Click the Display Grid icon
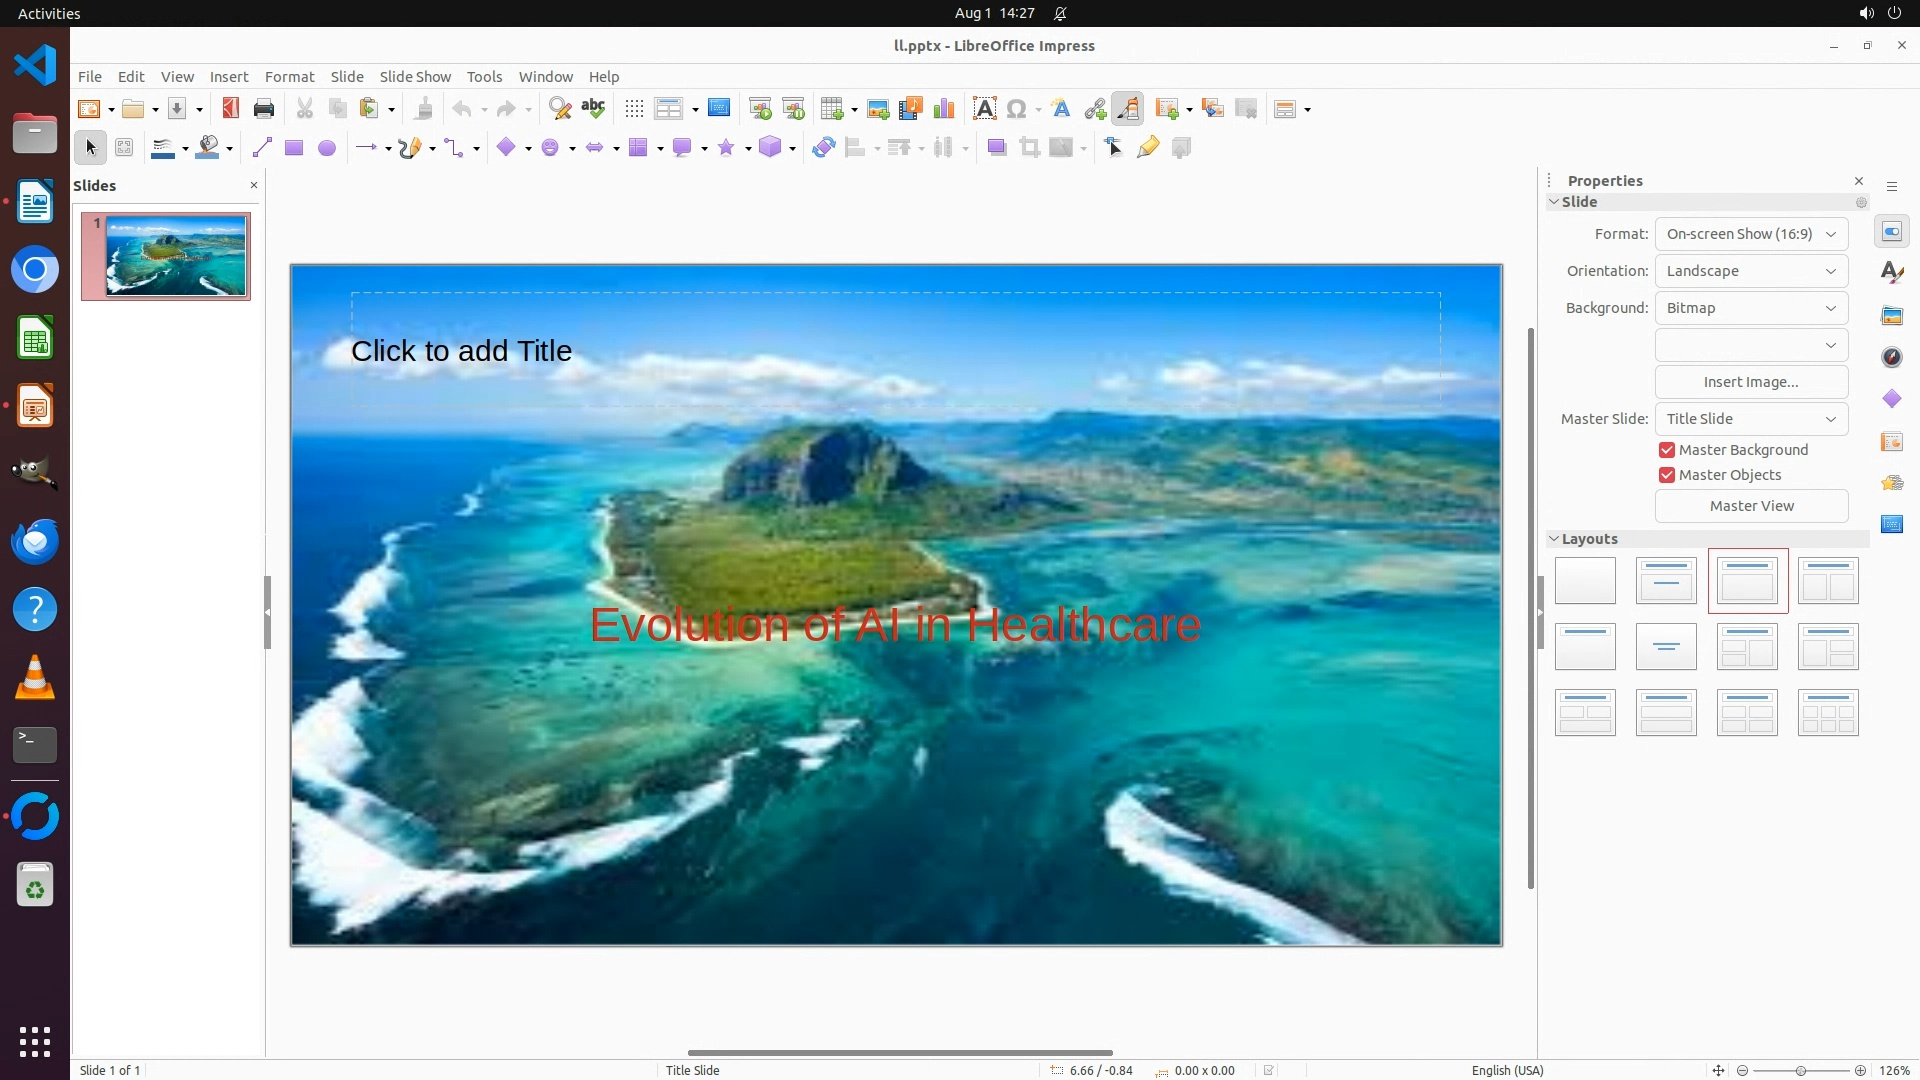The width and height of the screenshot is (1920, 1080). click(634, 109)
